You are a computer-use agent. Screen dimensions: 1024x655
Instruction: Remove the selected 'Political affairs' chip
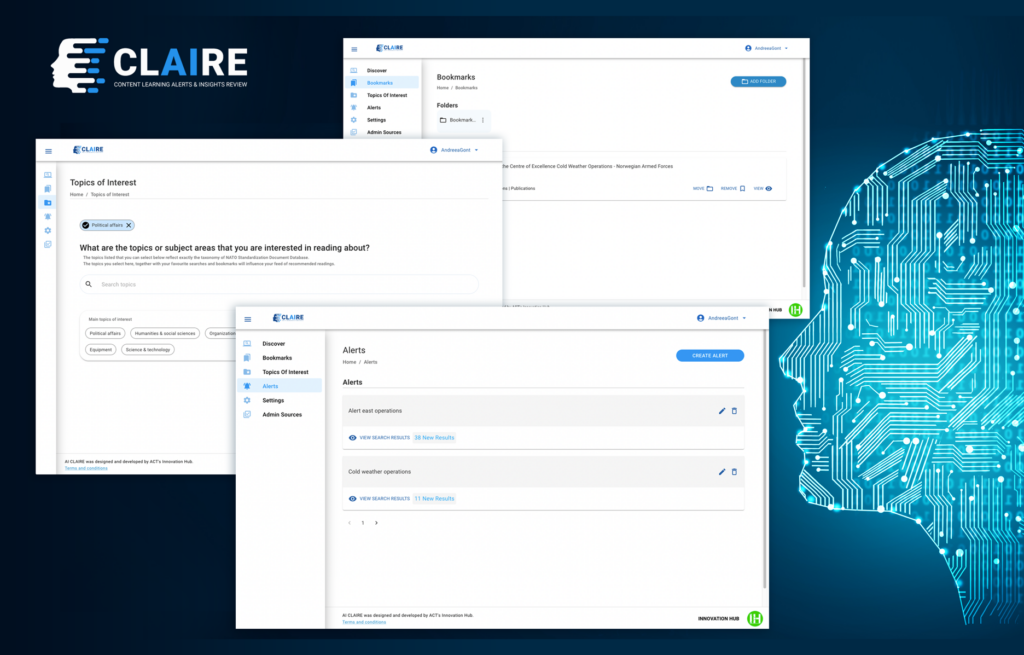129,225
